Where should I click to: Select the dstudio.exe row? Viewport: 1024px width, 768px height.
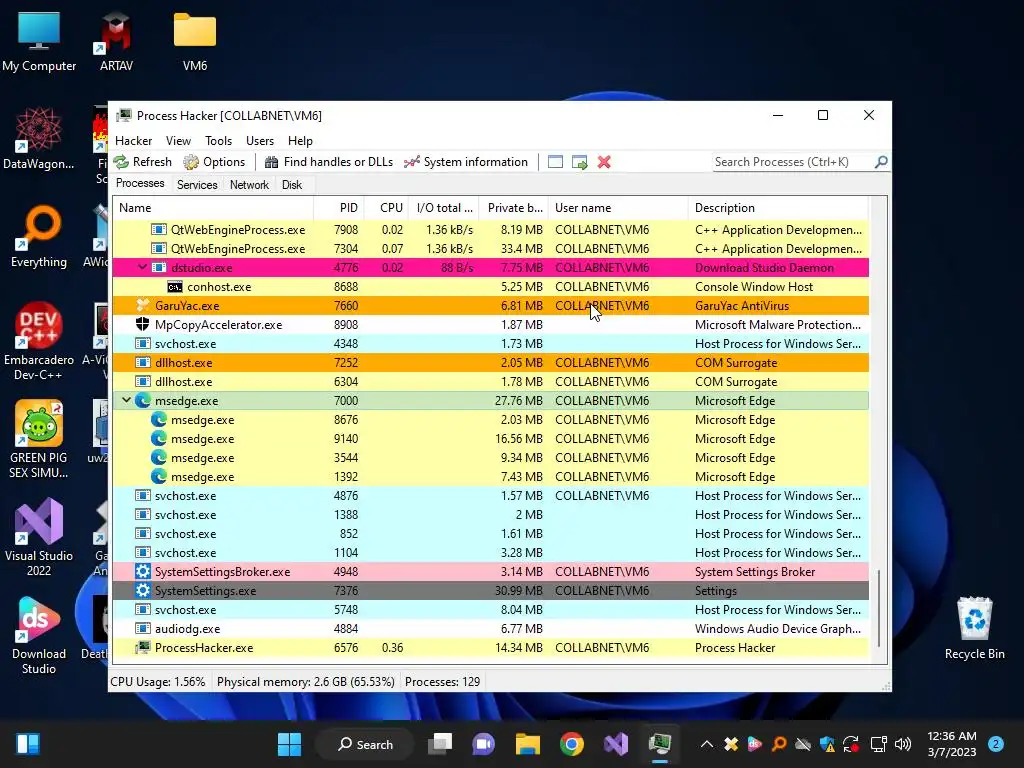click(490, 268)
